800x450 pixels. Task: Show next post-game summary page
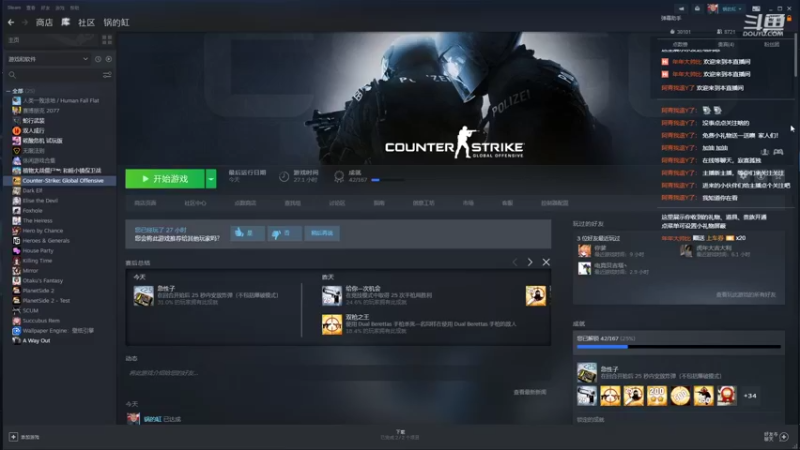[x=530, y=262]
